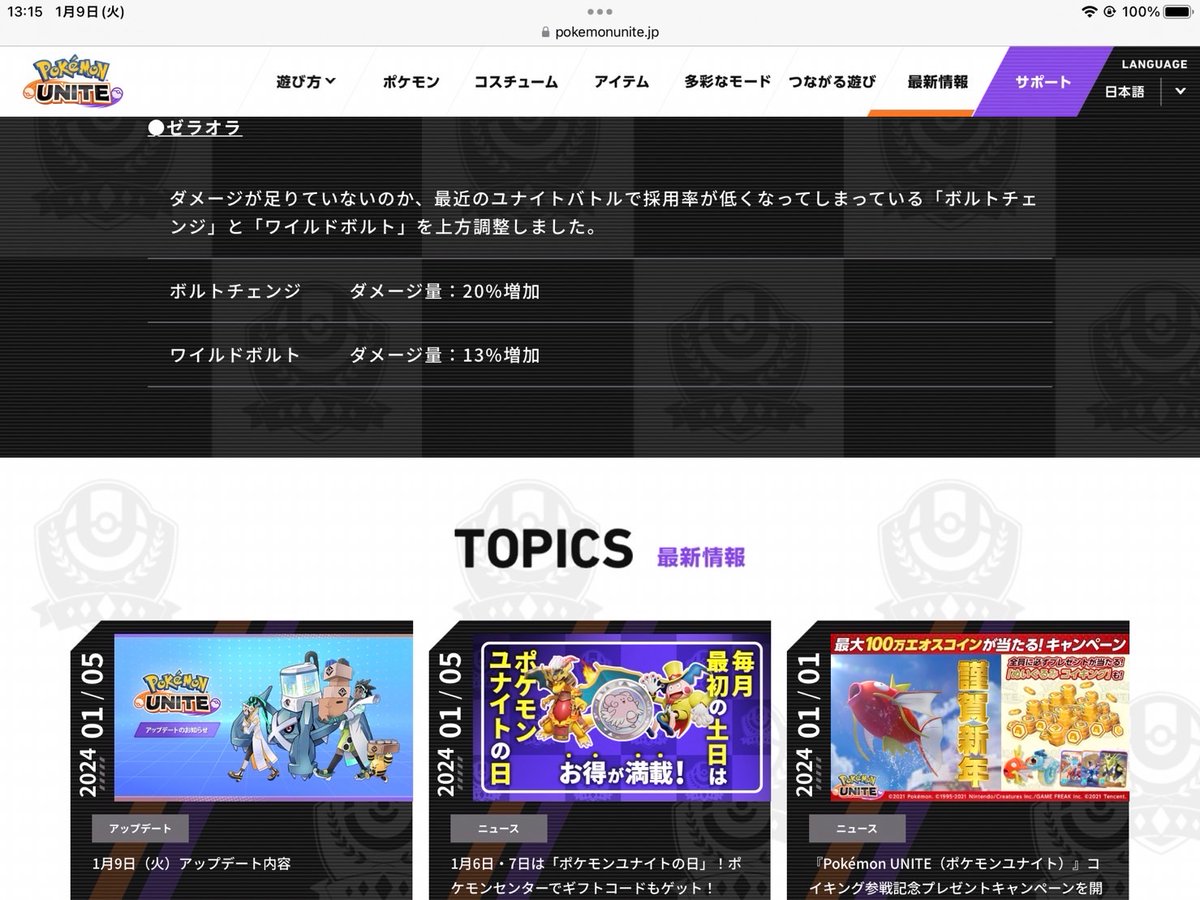Open the ポケモン menu item

point(411,82)
